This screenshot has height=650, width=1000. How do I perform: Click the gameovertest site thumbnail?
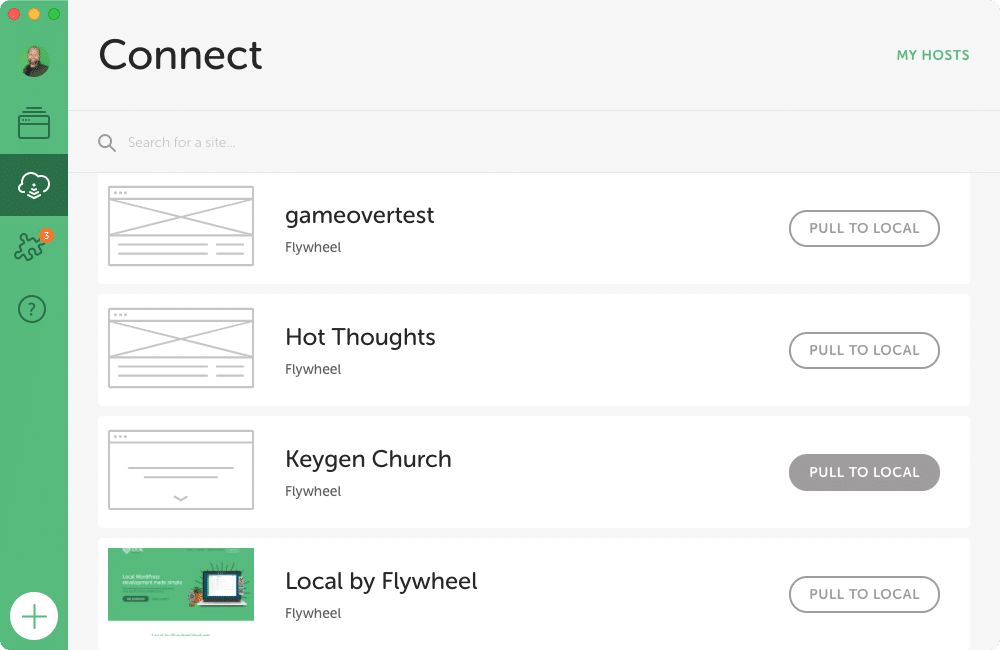pos(181,226)
